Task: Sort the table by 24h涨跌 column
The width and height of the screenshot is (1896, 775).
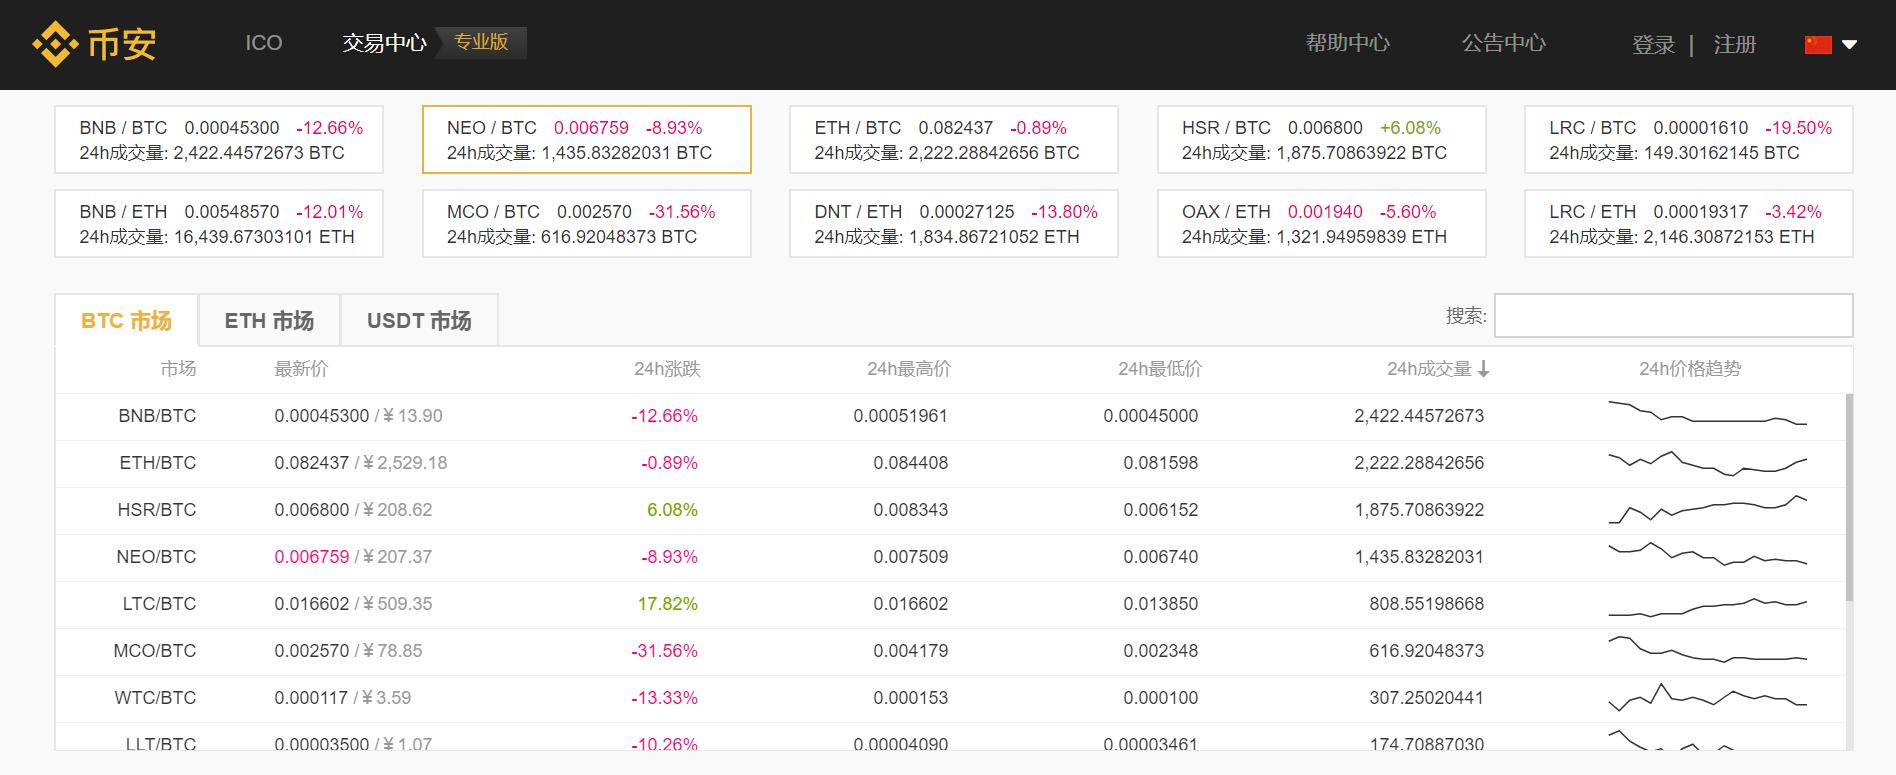Action: point(667,369)
